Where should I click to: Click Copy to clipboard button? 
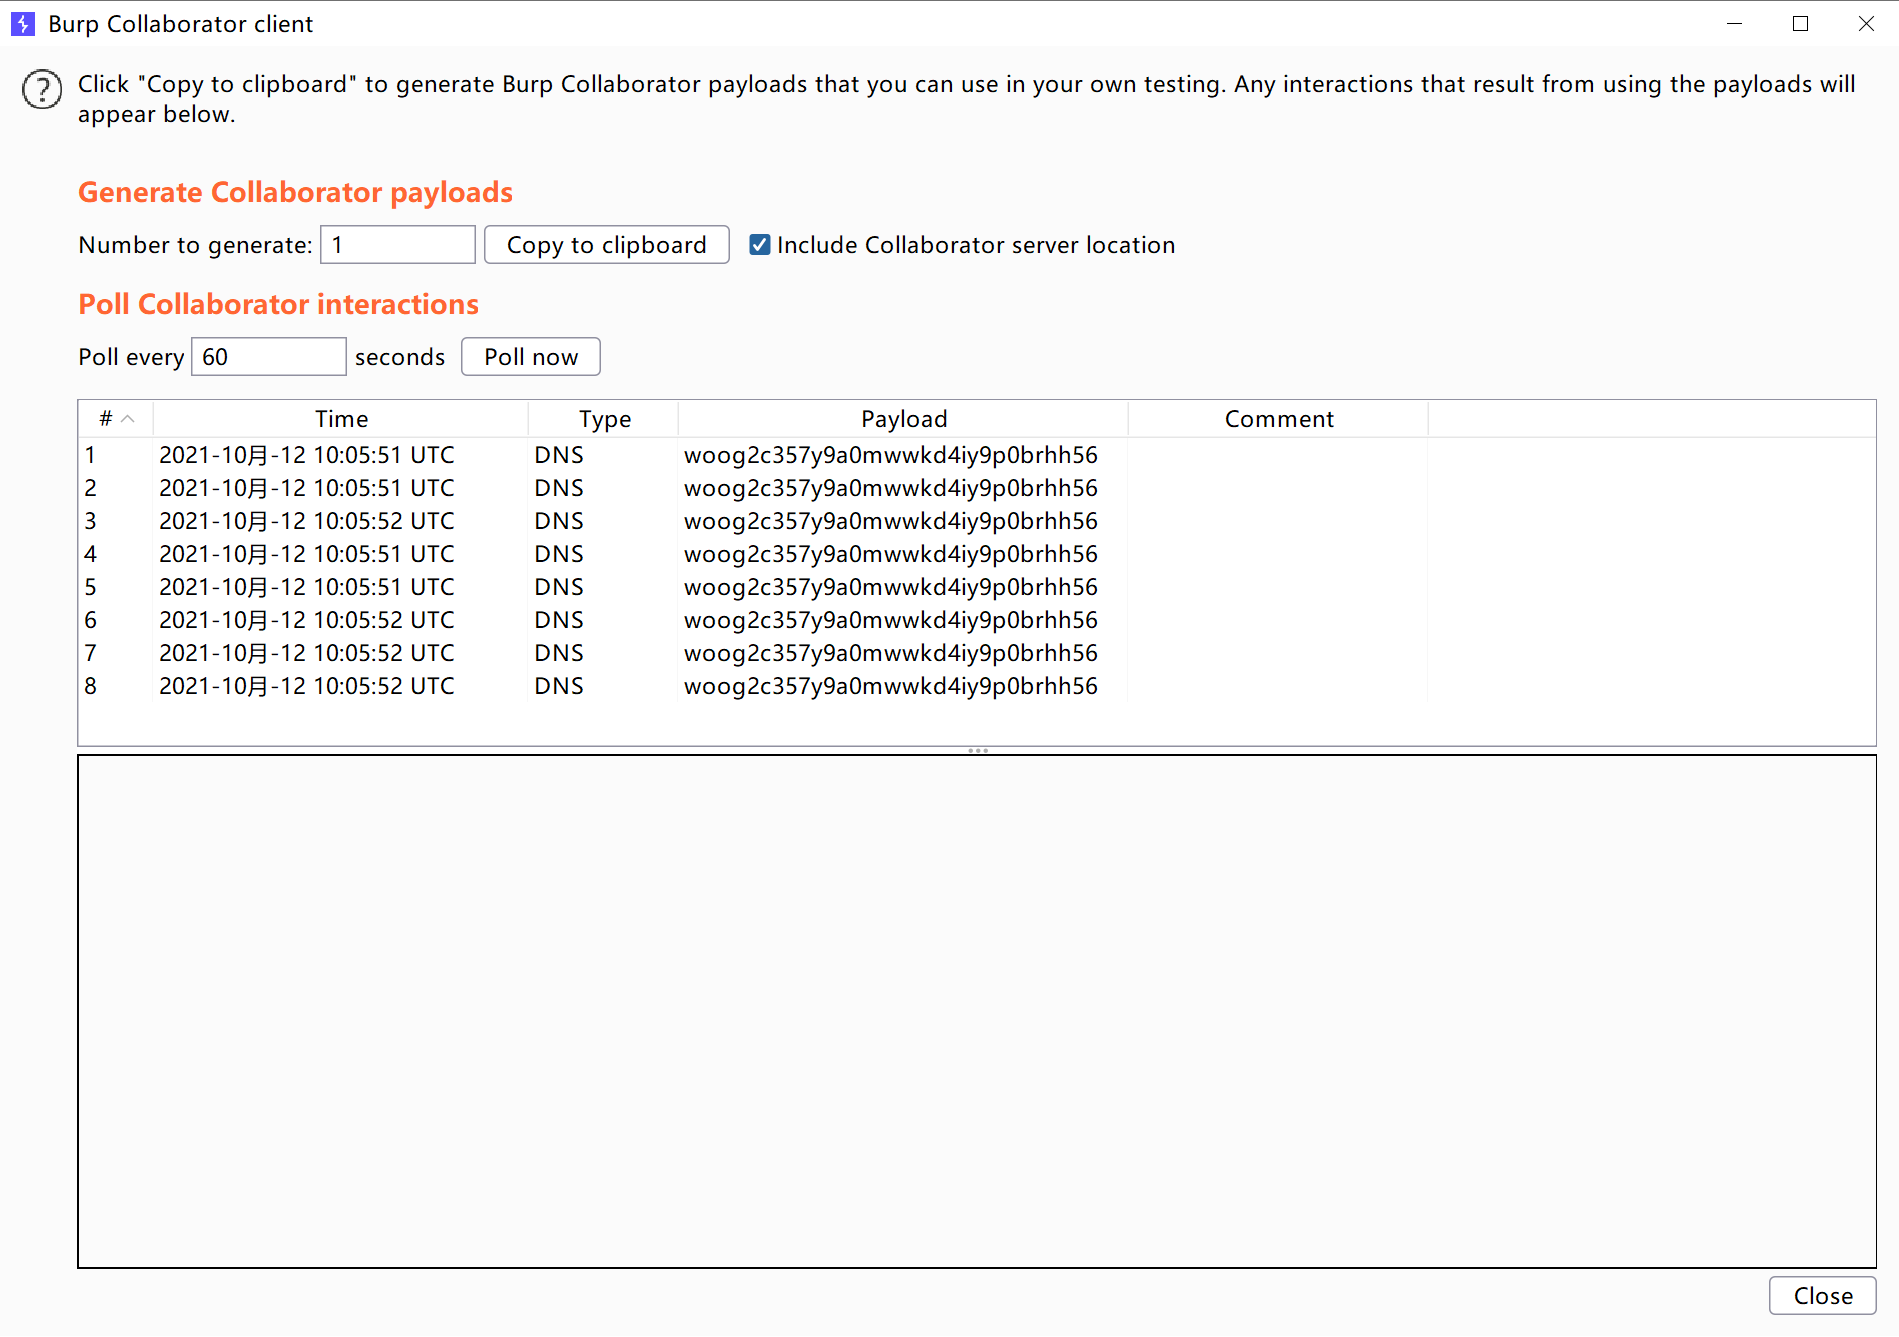pyautogui.click(x=606, y=245)
